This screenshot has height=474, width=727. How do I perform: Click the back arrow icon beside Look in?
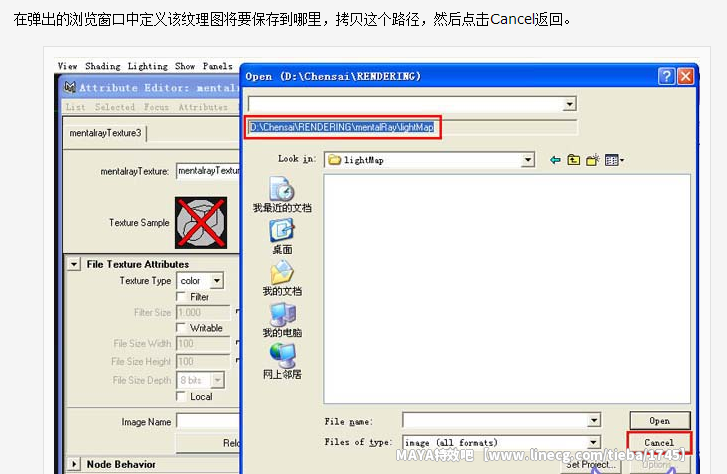tap(555, 160)
